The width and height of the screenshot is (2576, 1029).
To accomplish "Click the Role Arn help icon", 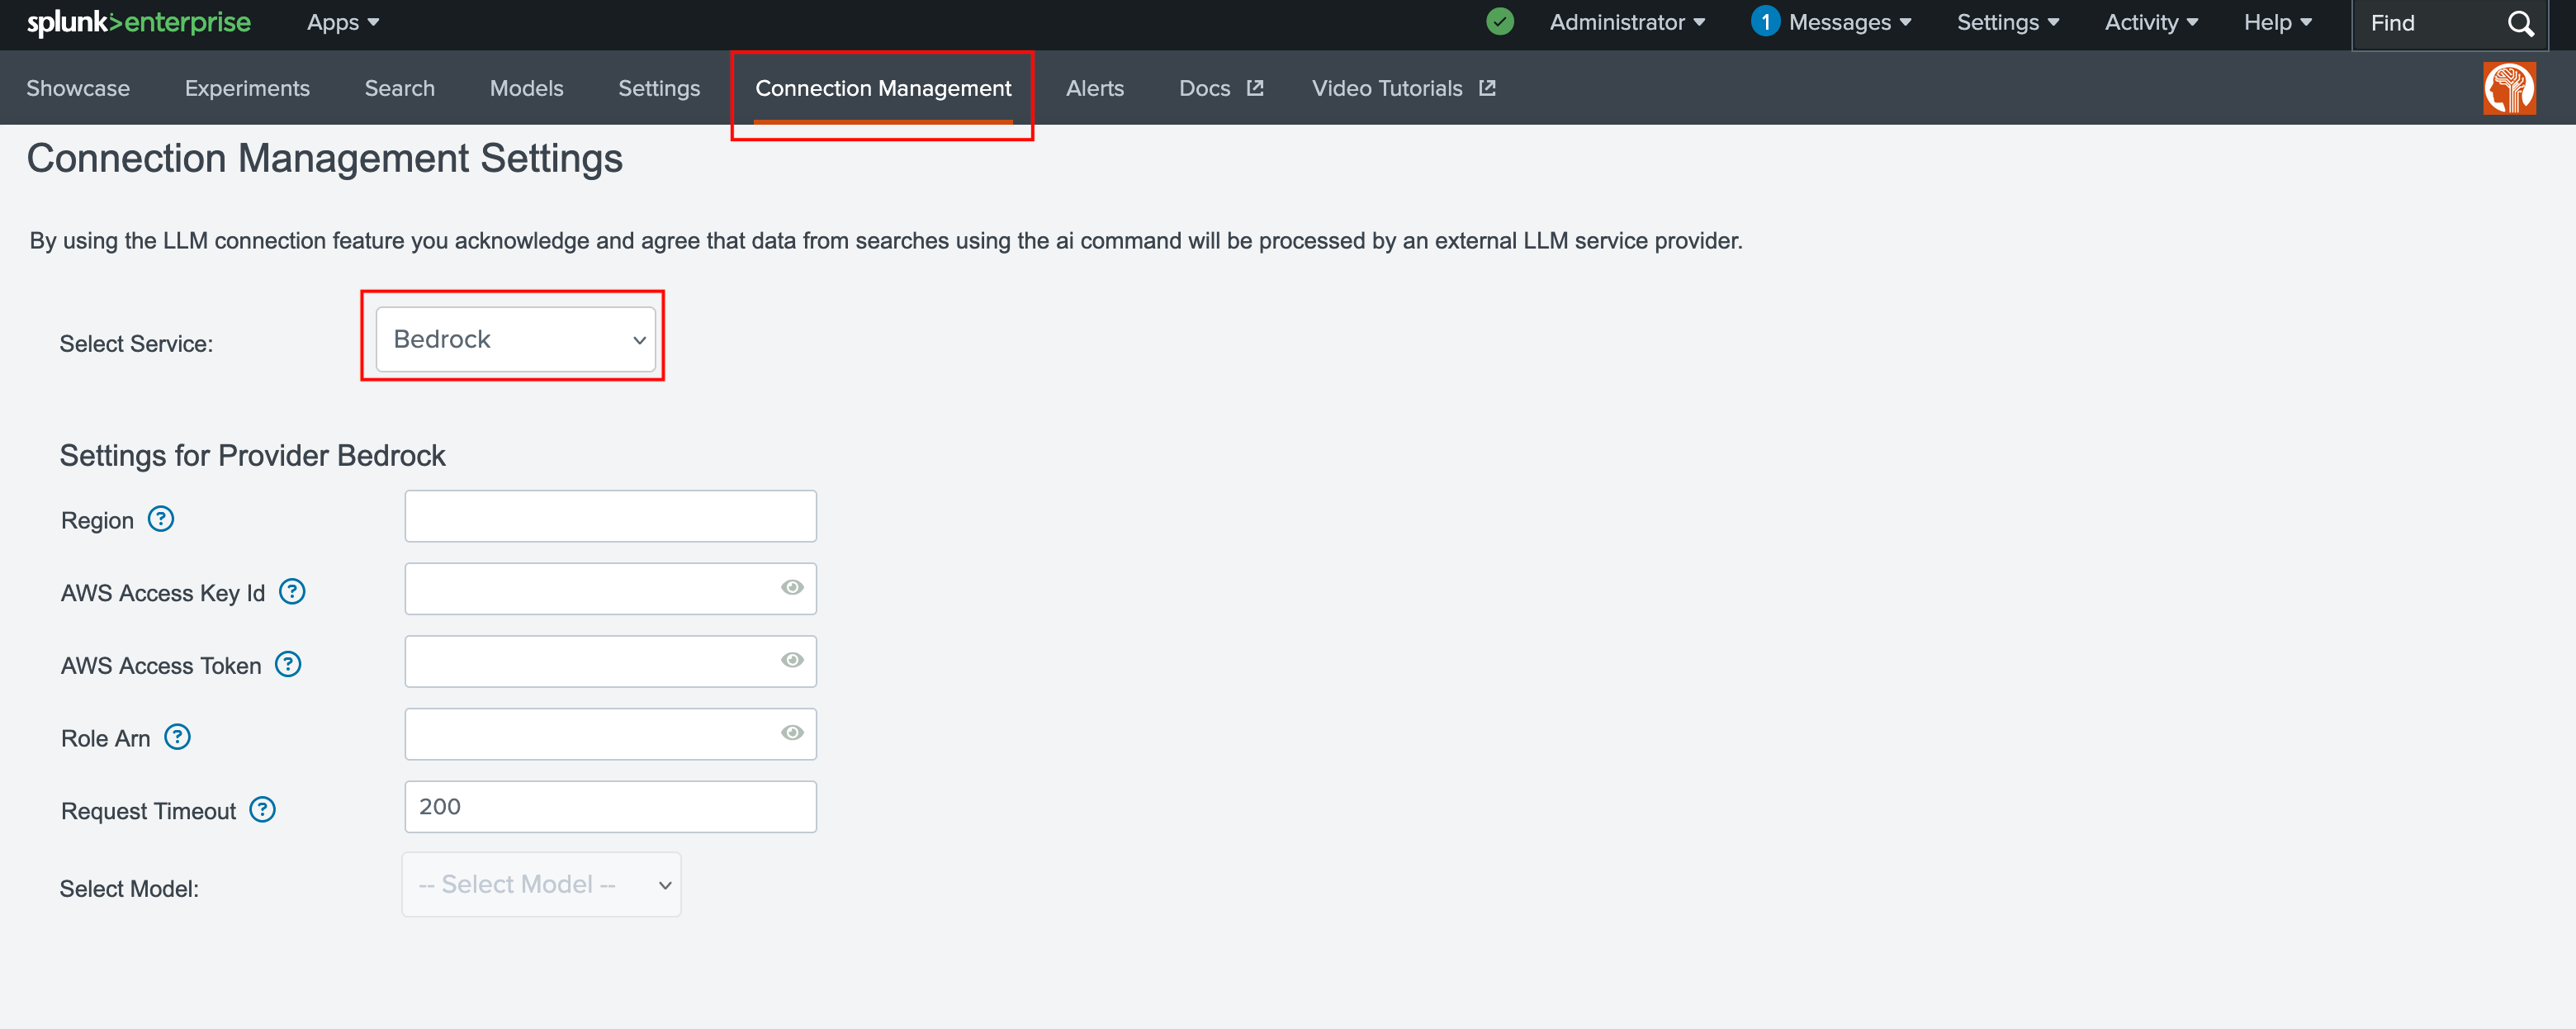I will [177, 737].
